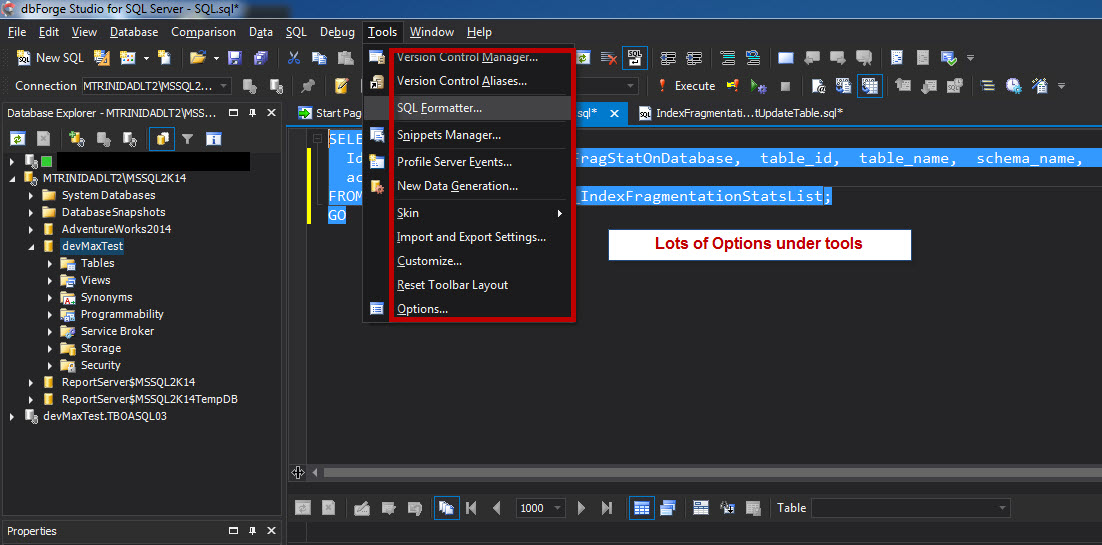Select Profile Server Events menu item
Screen dimensions: 1102x545
[469, 162]
